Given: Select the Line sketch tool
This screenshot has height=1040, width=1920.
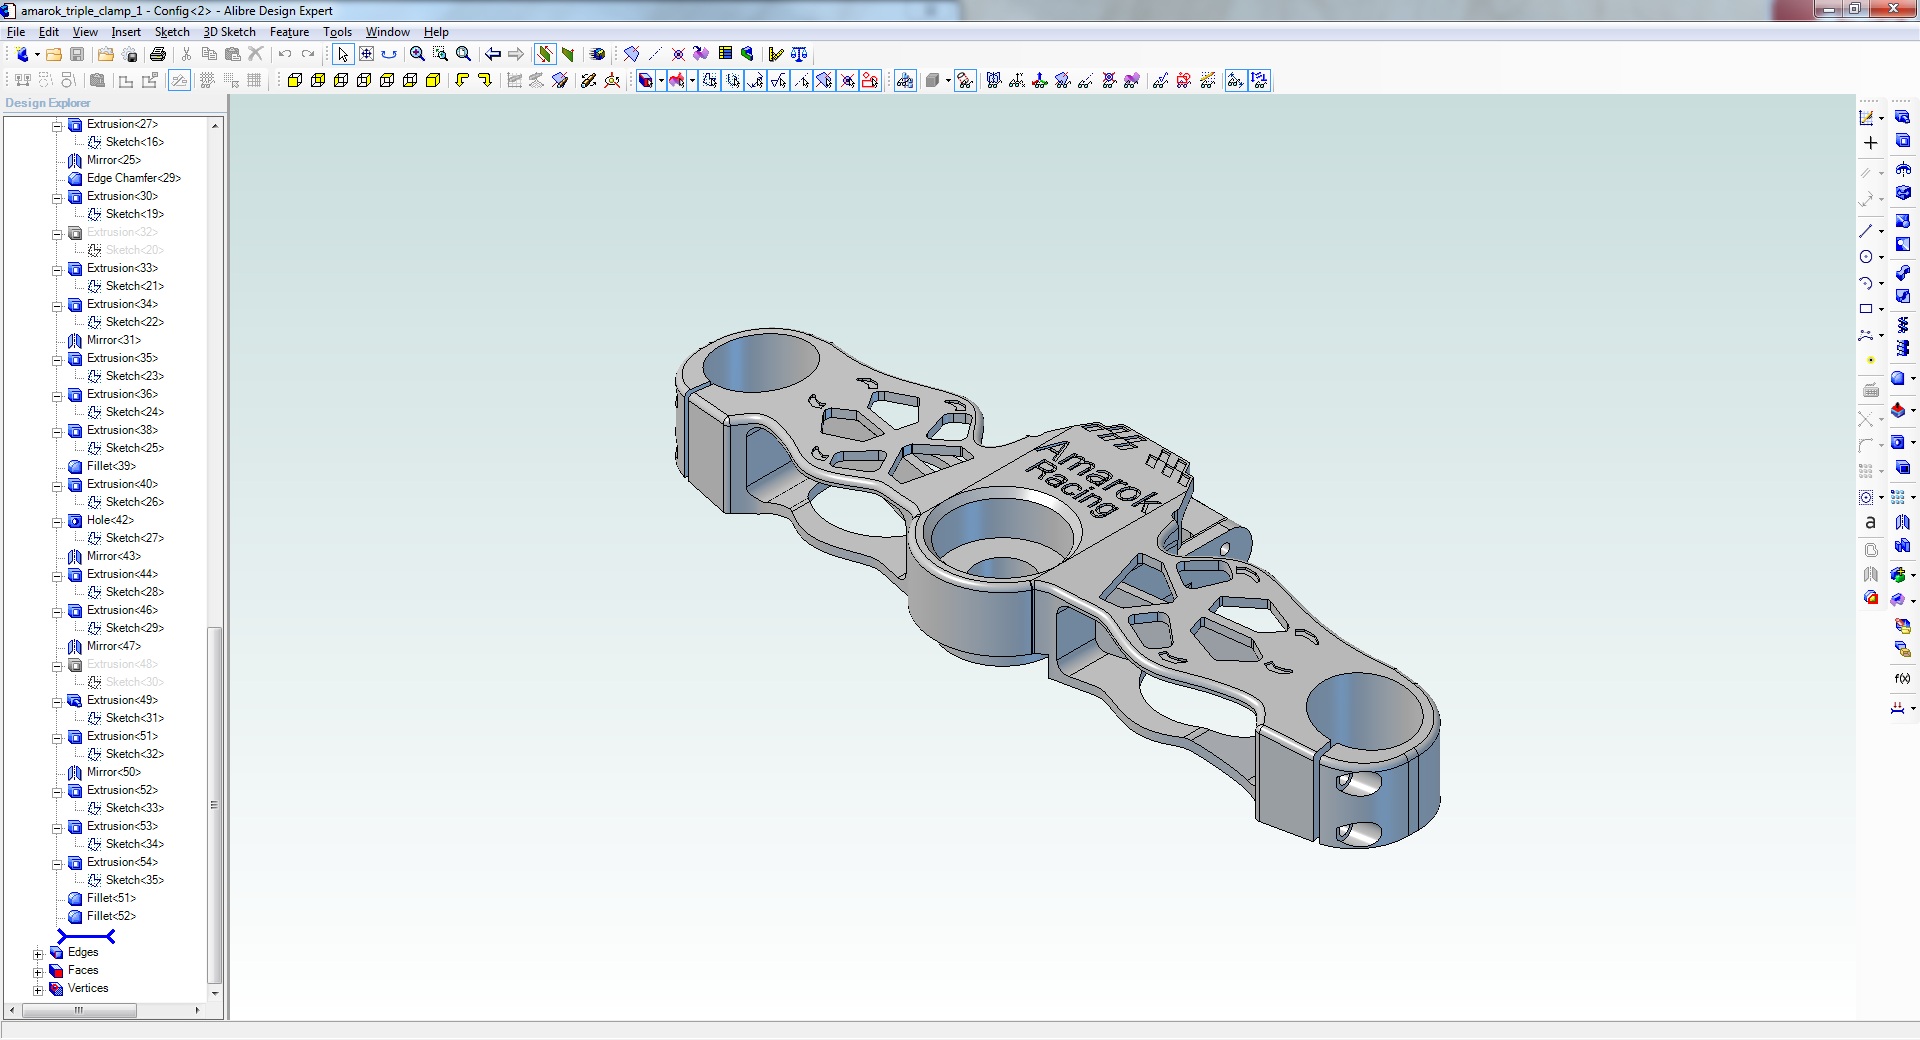Looking at the screenshot, I should [x=1866, y=231].
